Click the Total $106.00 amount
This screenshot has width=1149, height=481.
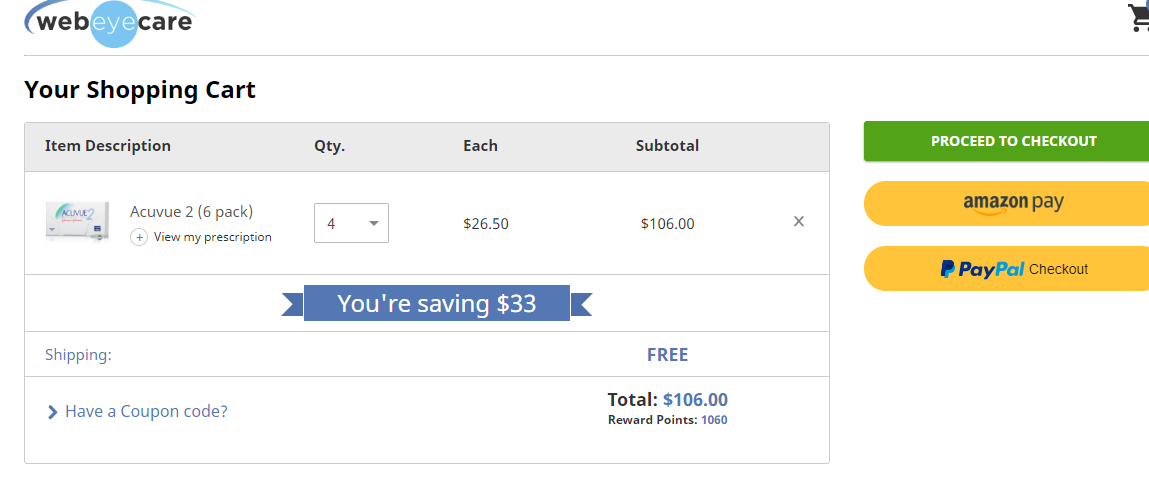pos(695,400)
